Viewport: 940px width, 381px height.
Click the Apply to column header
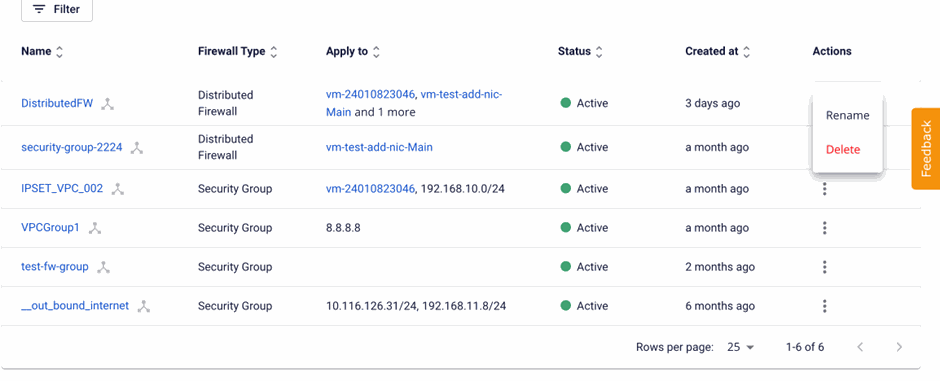[347, 52]
